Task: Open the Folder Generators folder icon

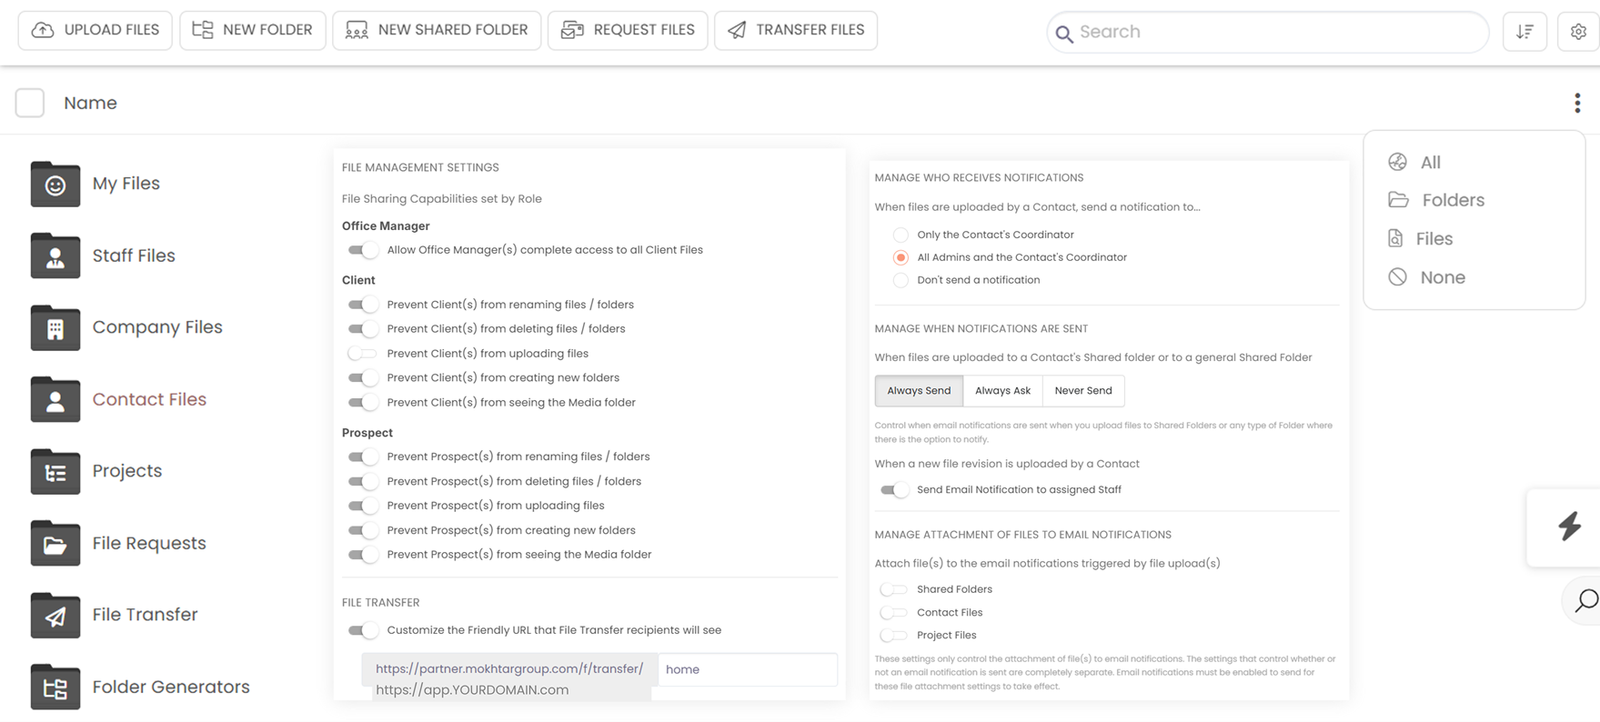Action: (55, 688)
